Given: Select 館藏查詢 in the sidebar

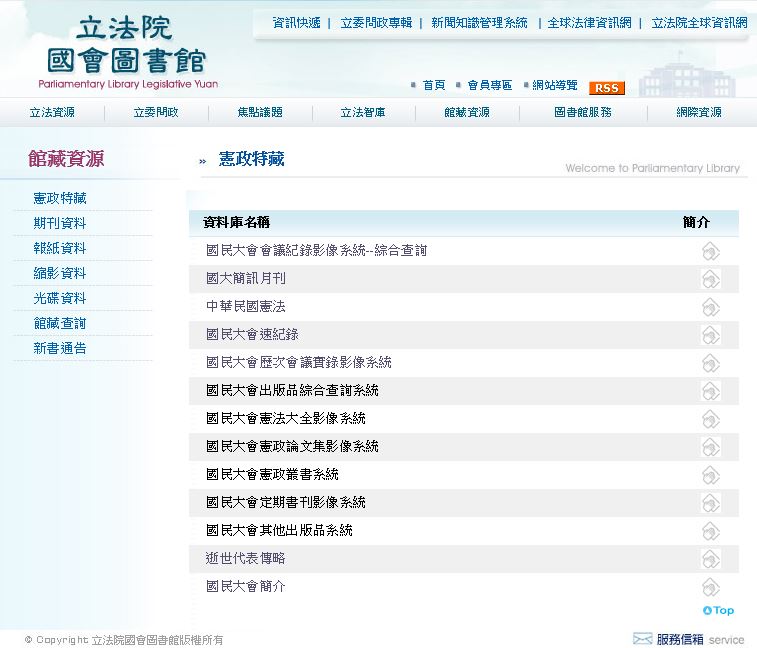Looking at the screenshot, I should click(60, 324).
